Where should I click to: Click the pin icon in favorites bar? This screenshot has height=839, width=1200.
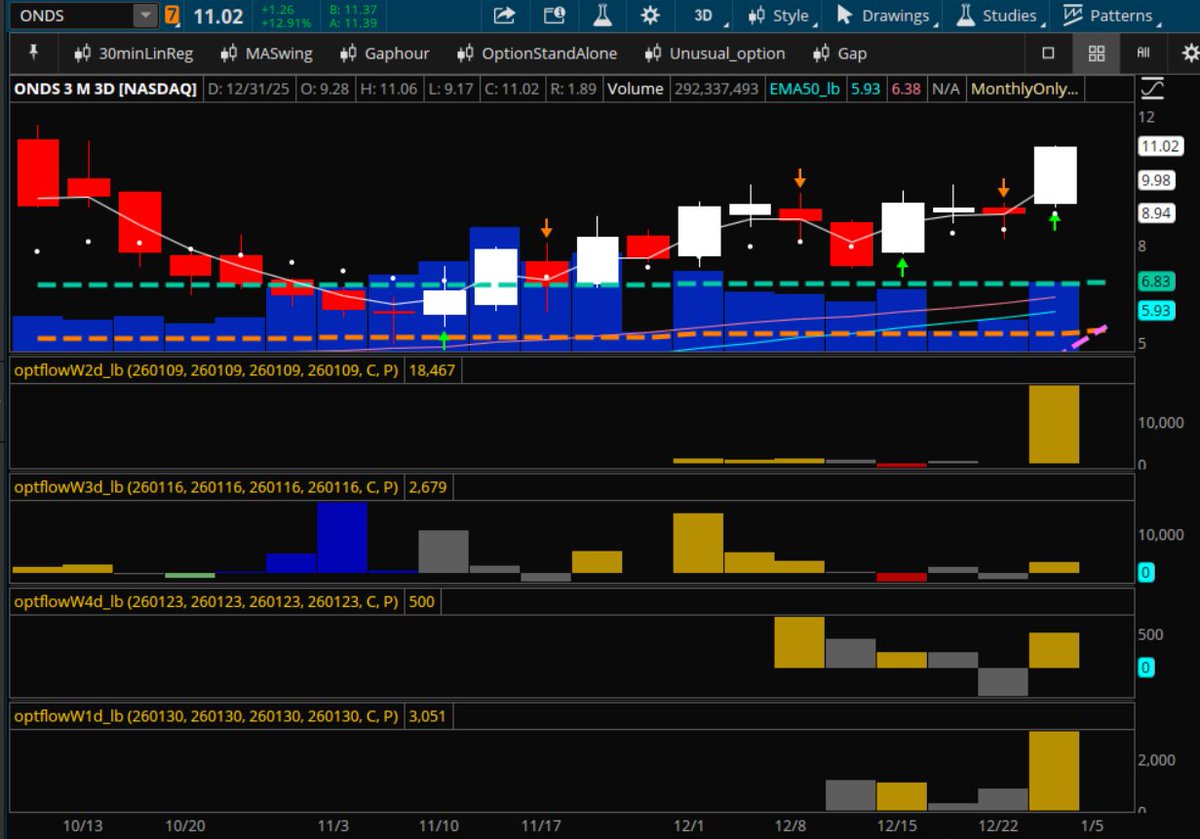[35, 52]
